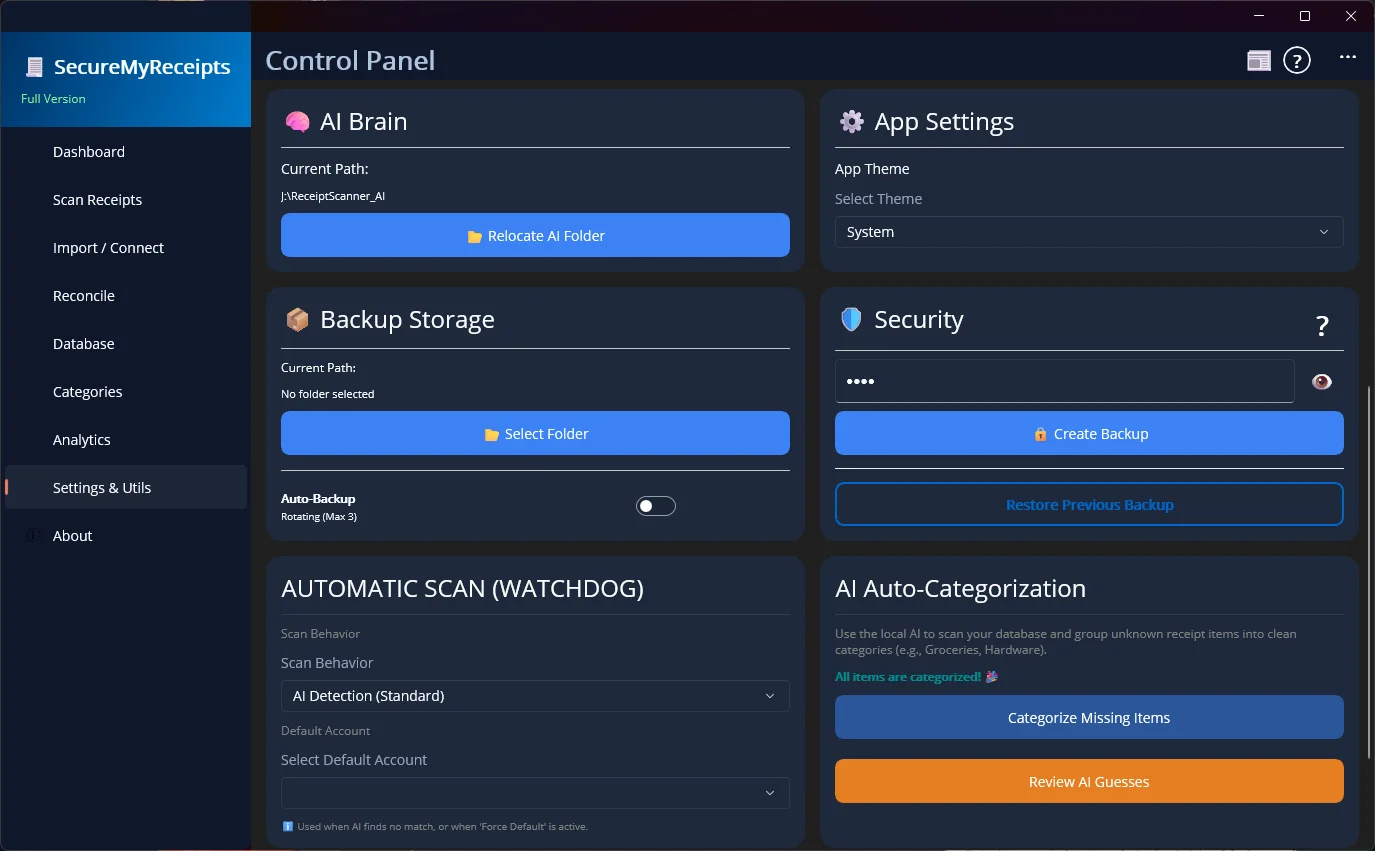Click the box icon beside Backup Storage
The image size is (1375, 851).
click(x=297, y=320)
